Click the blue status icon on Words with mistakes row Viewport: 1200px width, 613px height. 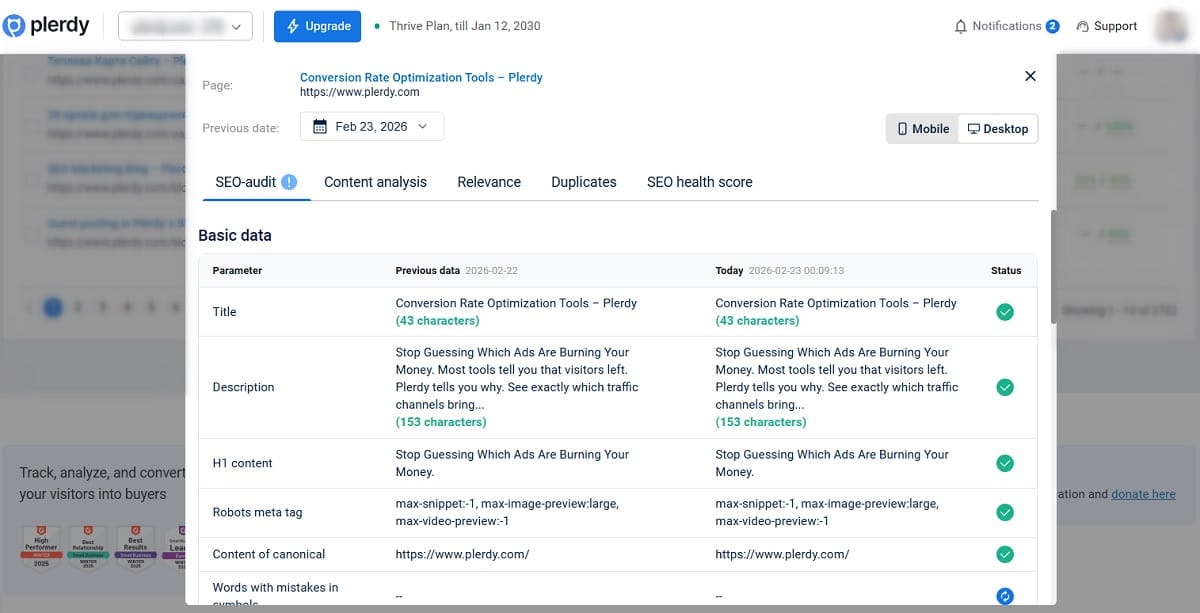click(x=1005, y=595)
